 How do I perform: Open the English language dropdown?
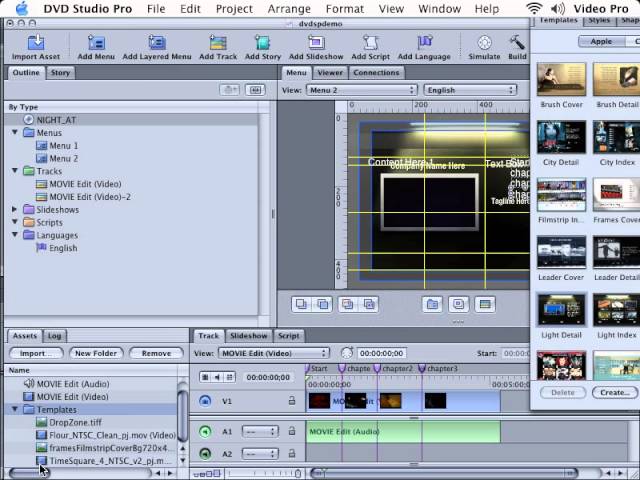point(470,90)
